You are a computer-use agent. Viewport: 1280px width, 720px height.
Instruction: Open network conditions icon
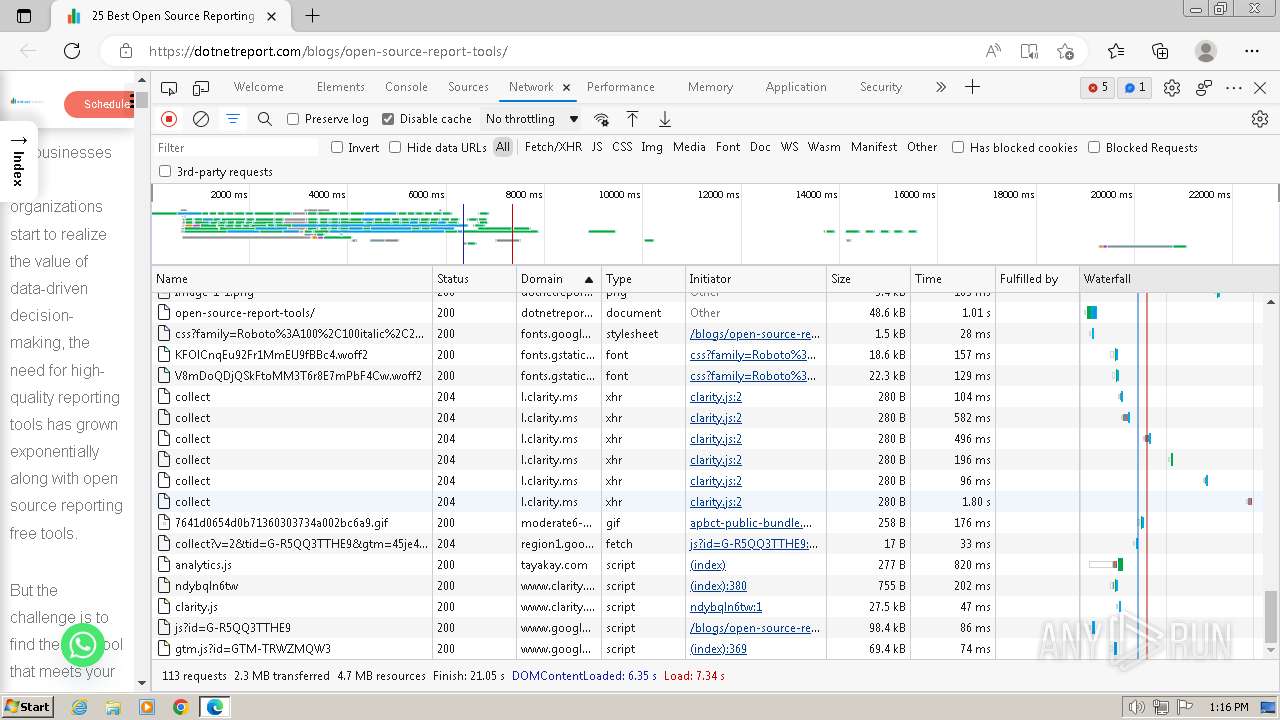601,119
